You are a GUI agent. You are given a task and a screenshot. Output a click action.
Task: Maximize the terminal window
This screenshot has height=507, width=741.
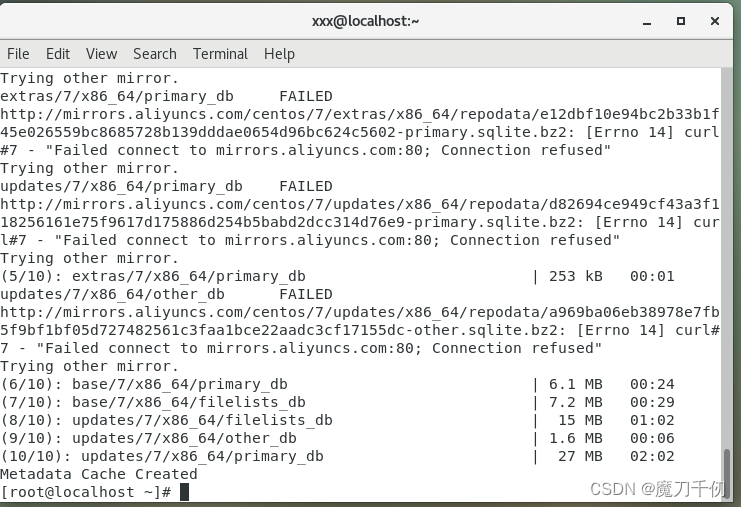[681, 21]
